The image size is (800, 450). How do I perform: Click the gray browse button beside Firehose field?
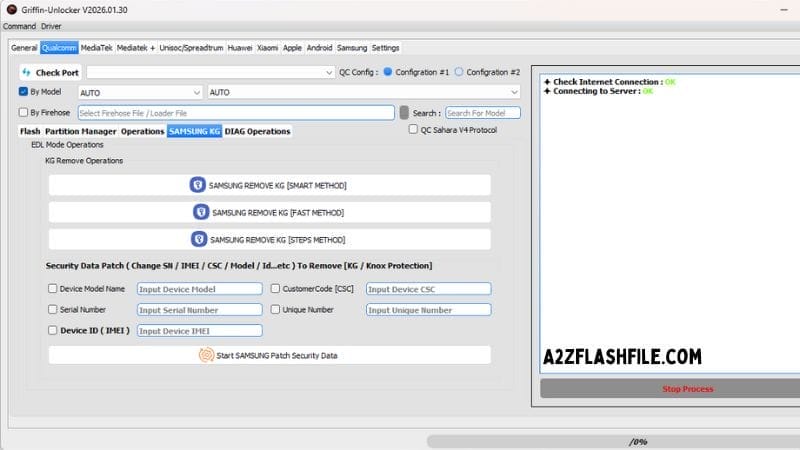click(404, 112)
